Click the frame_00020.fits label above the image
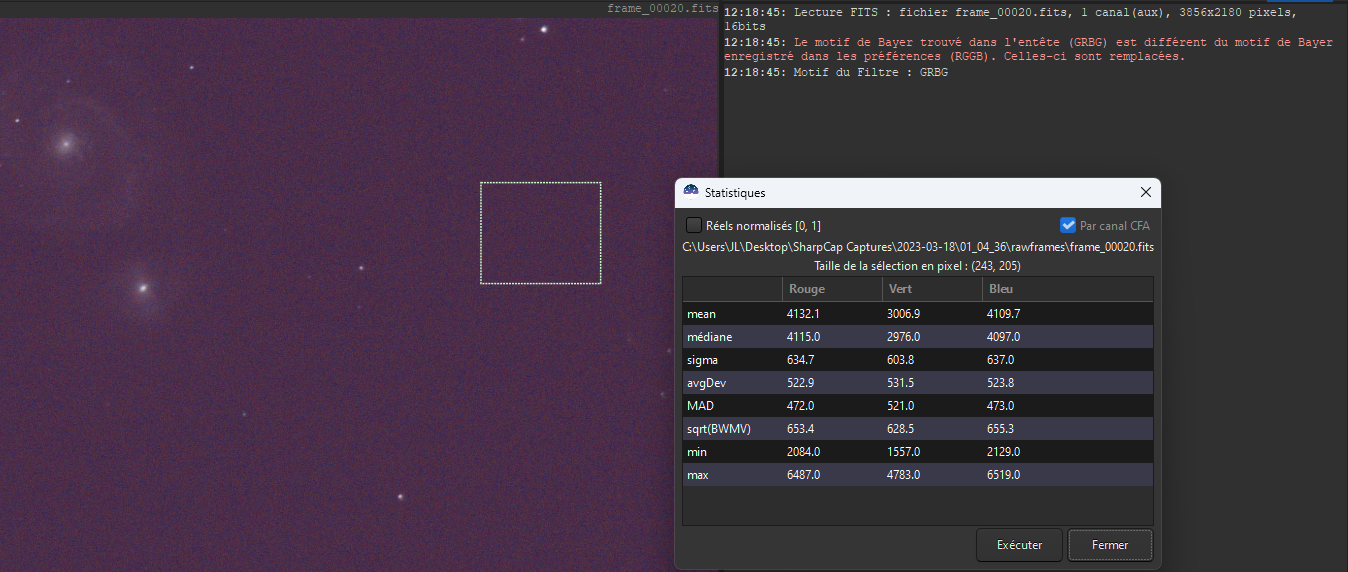This screenshot has height=572, width=1348. pos(662,8)
